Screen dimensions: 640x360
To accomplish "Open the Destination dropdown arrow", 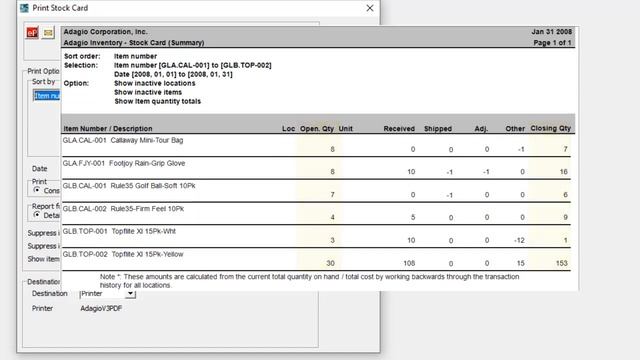I will coord(130,293).
